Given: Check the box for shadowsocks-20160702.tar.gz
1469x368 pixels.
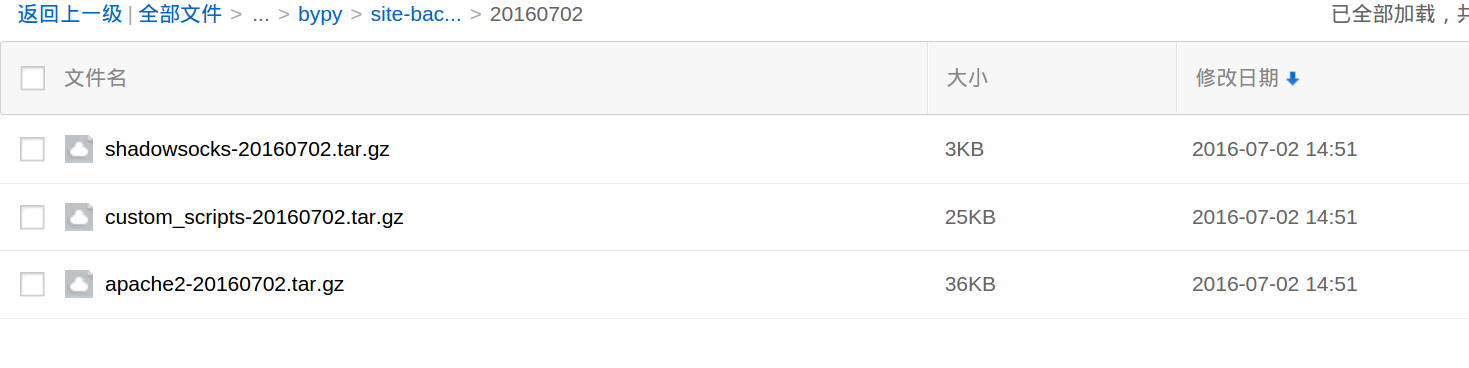Looking at the screenshot, I should [x=33, y=149].
